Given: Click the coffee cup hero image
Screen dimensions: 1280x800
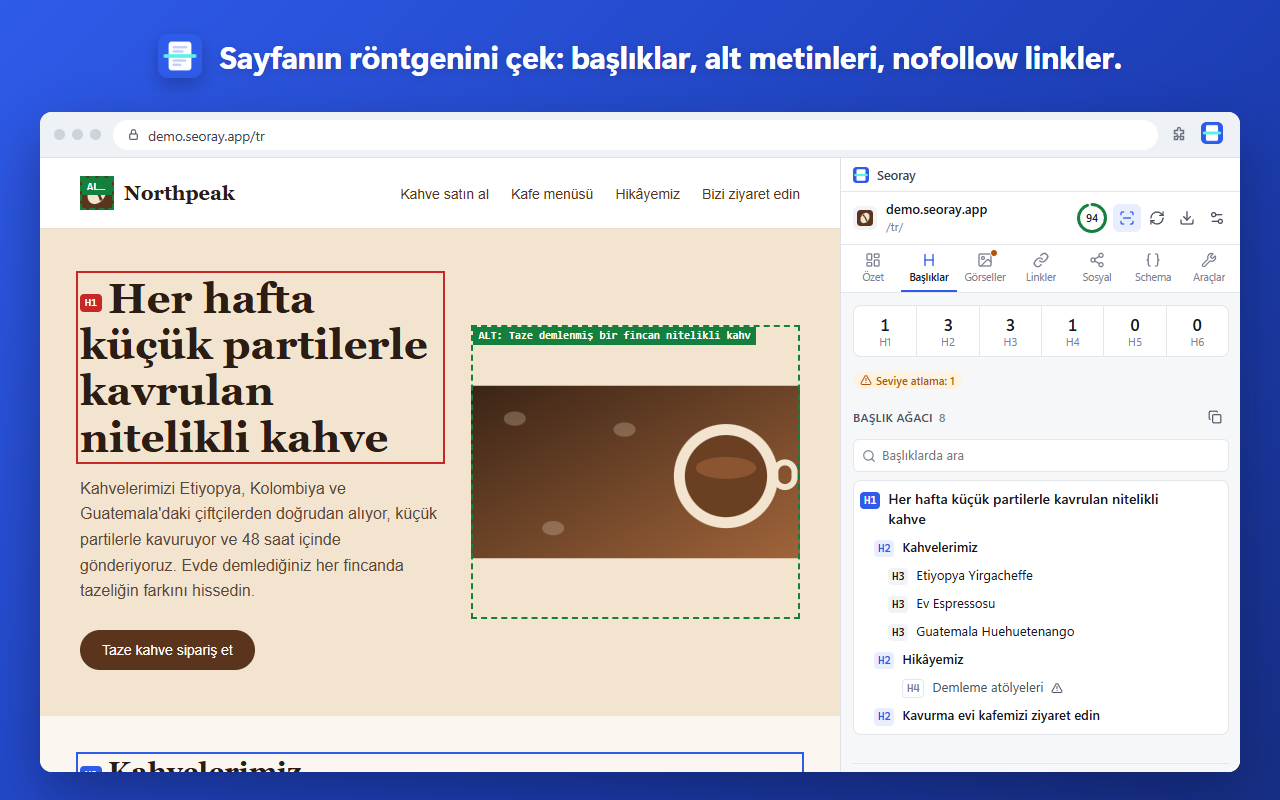Looking at the screenshot, I should (x=635, y=472).
